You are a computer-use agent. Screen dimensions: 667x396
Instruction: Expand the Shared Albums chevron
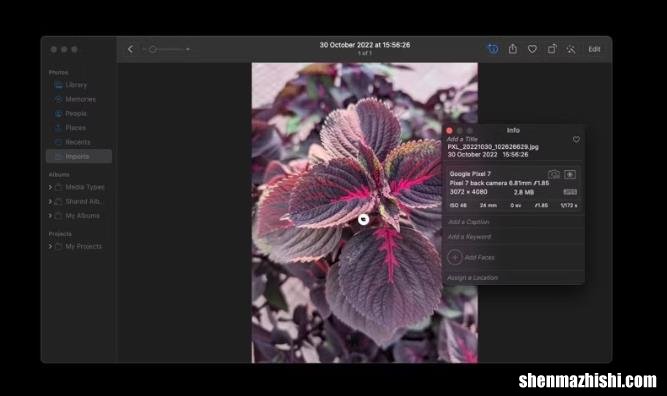tap(50, 202)
